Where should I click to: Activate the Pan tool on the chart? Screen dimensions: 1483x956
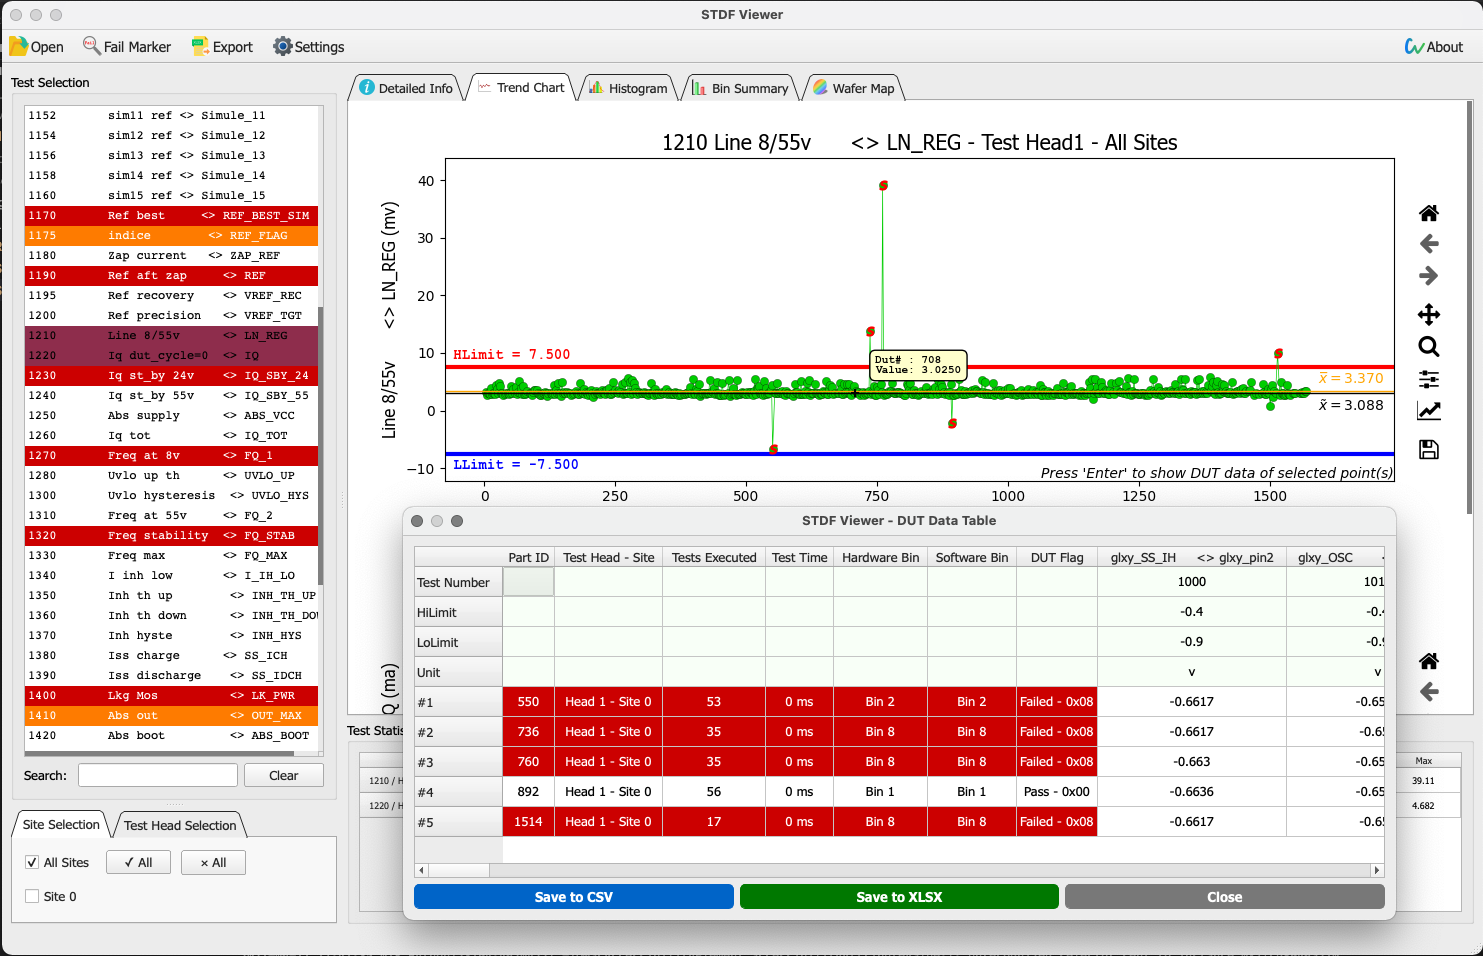click(x=1428, y=314)
